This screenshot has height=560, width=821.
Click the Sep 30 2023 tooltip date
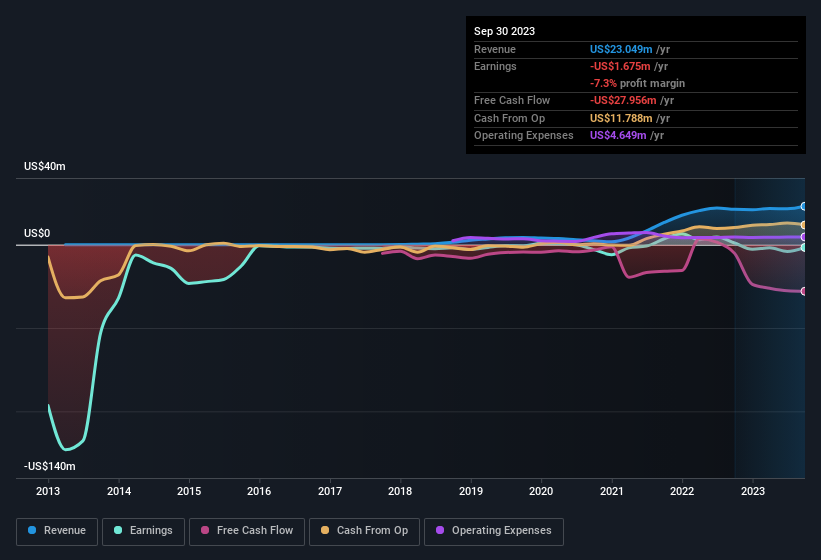pyautogui.click(x=504, y=31)
